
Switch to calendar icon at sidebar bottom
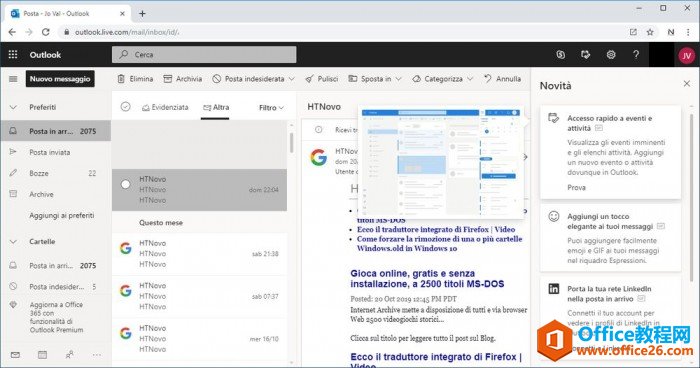42,355
